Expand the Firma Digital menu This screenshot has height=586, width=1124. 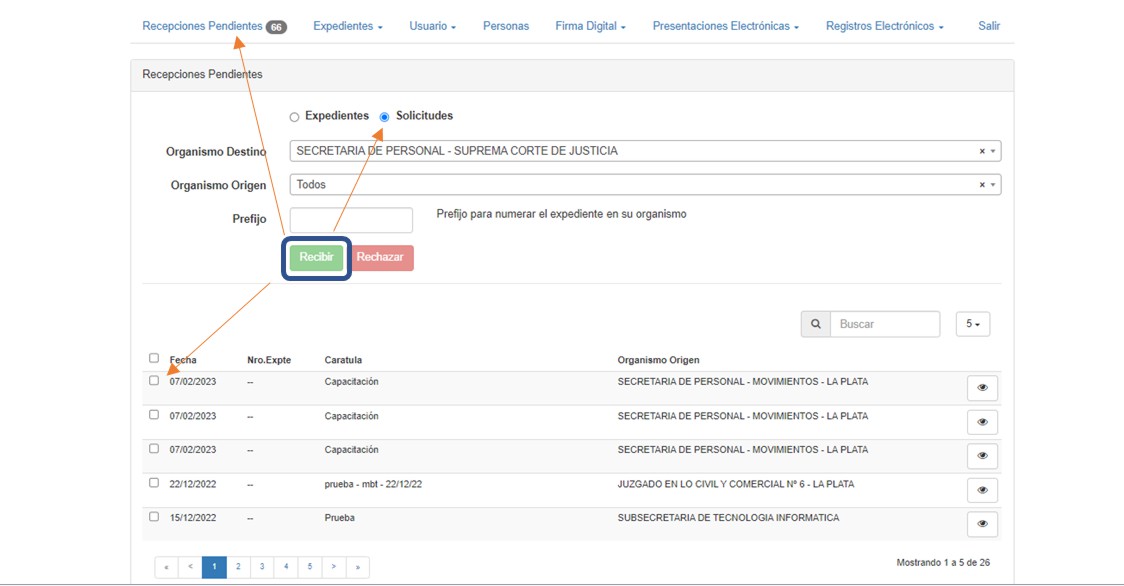590,26
